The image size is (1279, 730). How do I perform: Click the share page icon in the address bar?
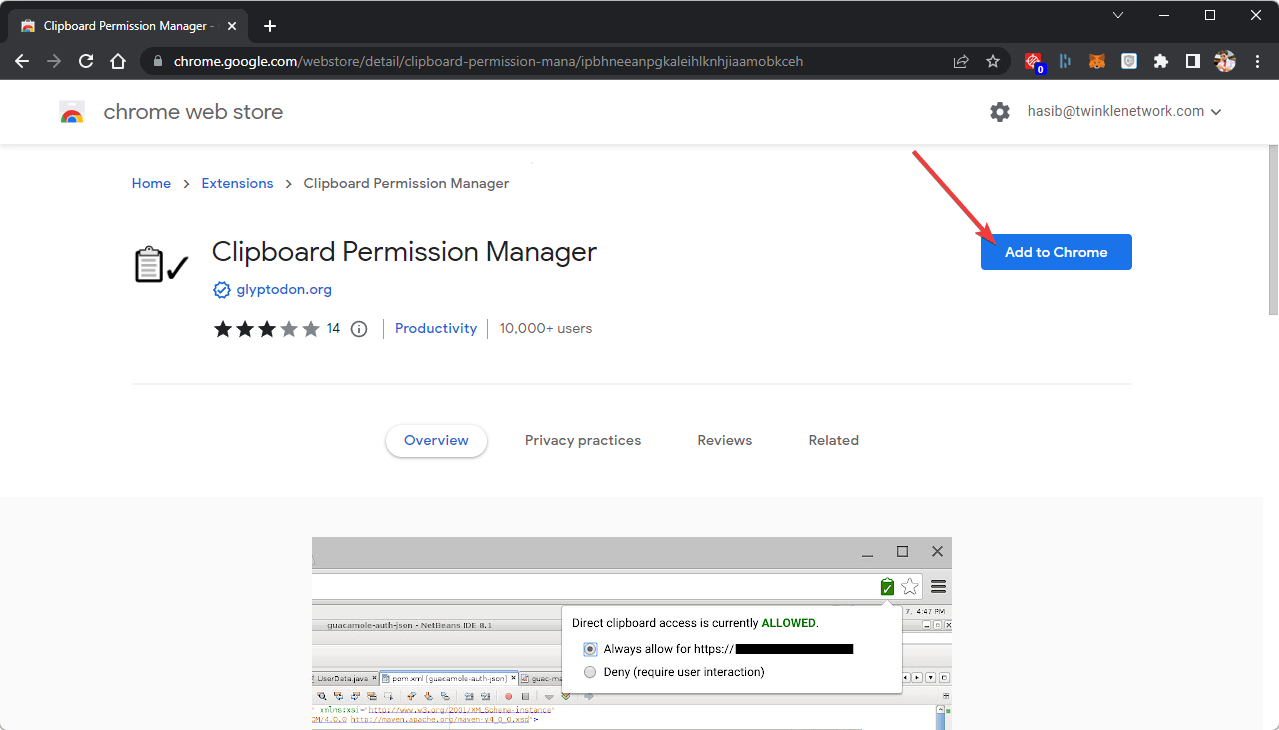tap(961, 61)
